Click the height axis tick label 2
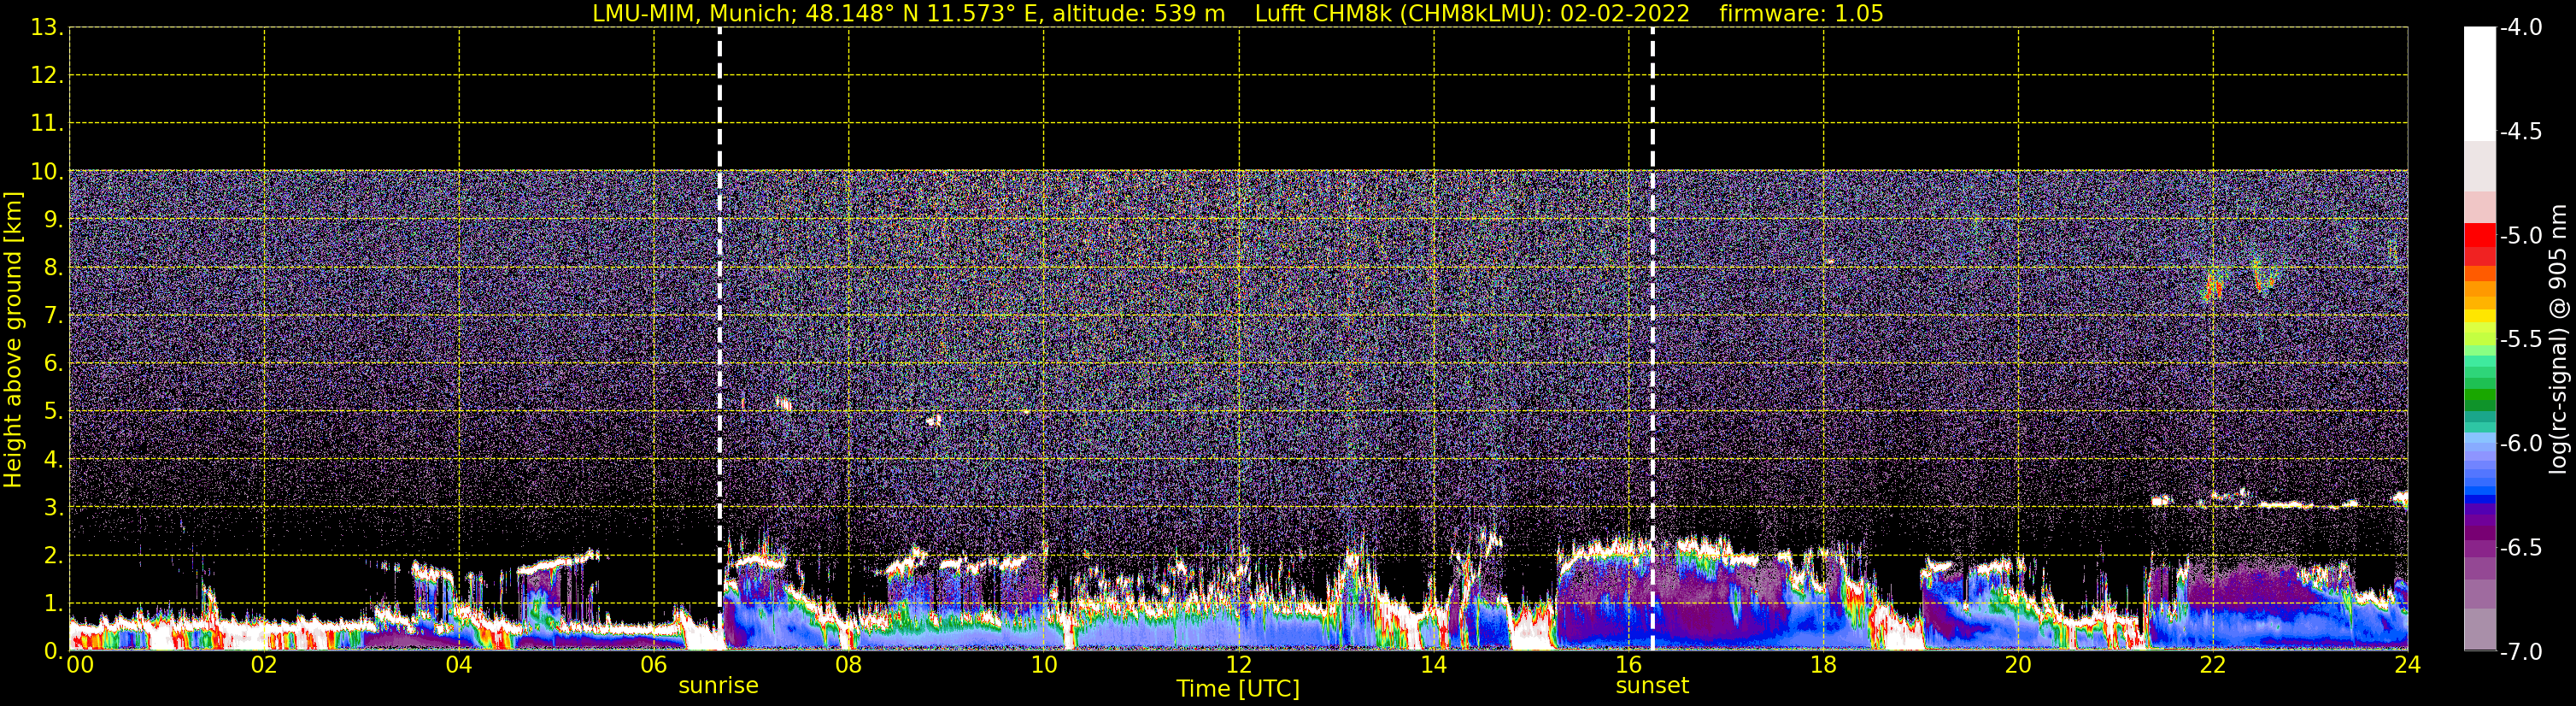 (x=52, y=556)
